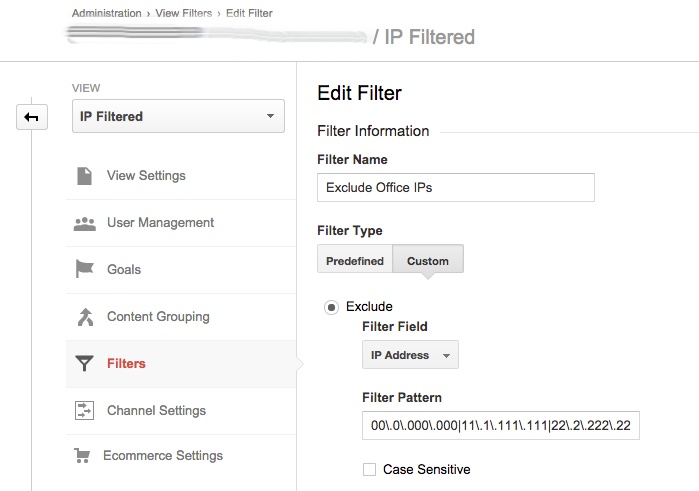Switch to the Predefined filter type
699x491 pixels.
355,261
